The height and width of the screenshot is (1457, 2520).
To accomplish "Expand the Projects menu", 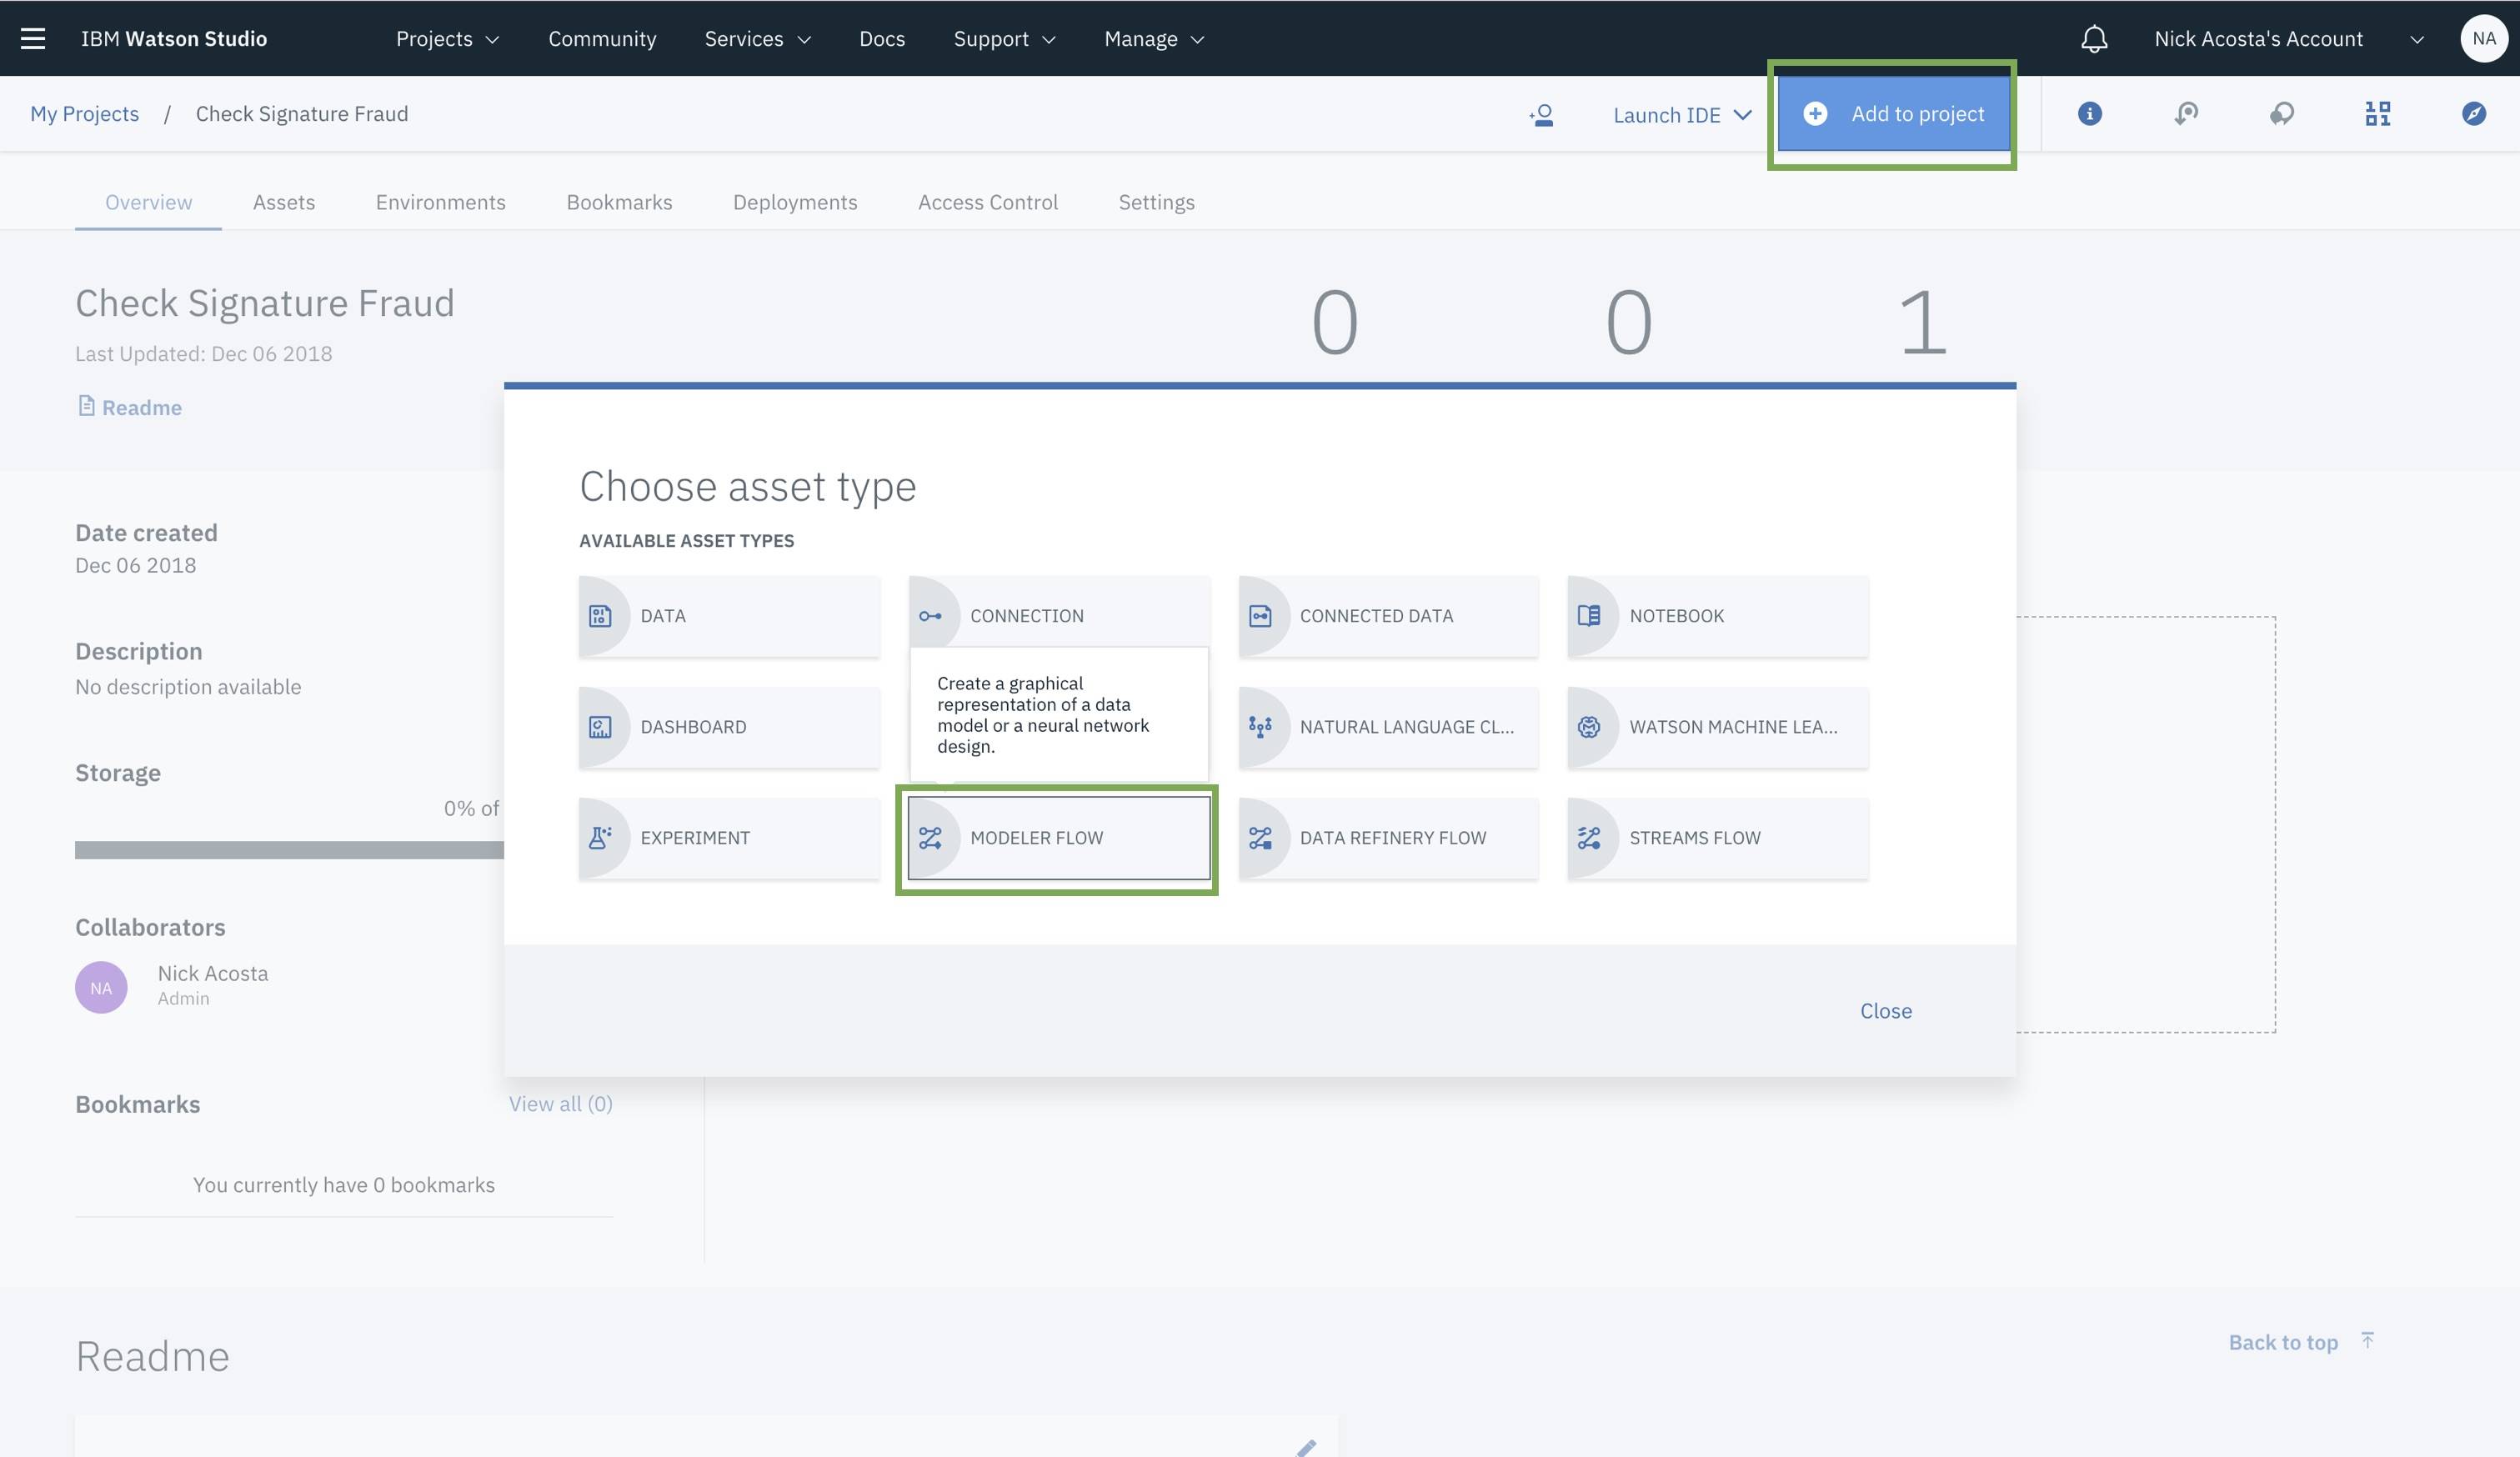I will click(447, 39).
